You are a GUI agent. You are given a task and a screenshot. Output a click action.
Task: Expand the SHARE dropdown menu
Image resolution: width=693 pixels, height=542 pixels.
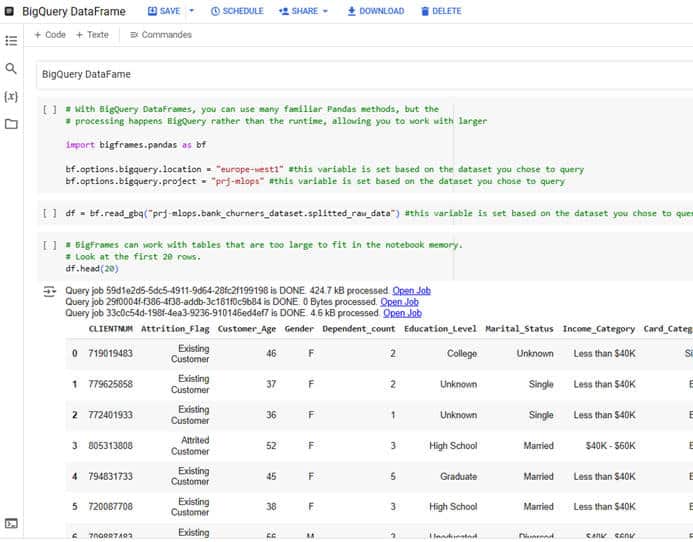point(303,11)
